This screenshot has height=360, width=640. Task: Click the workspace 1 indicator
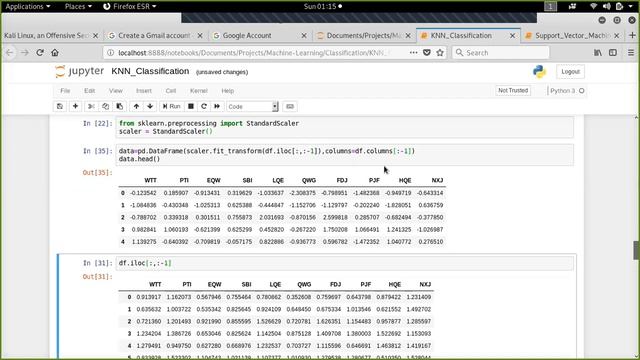pyautogui.click(x=550, y=6)
